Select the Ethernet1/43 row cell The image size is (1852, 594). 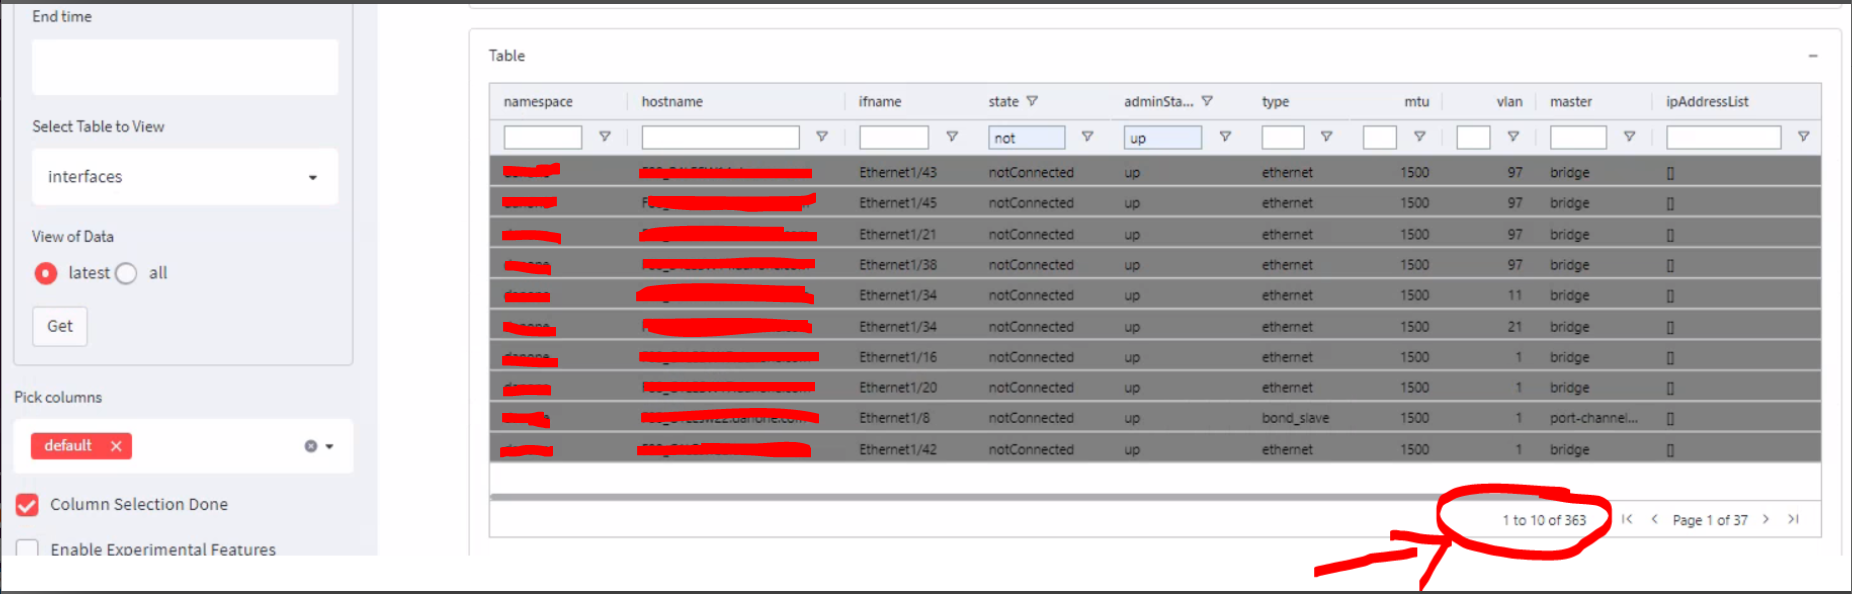(898, 172)
